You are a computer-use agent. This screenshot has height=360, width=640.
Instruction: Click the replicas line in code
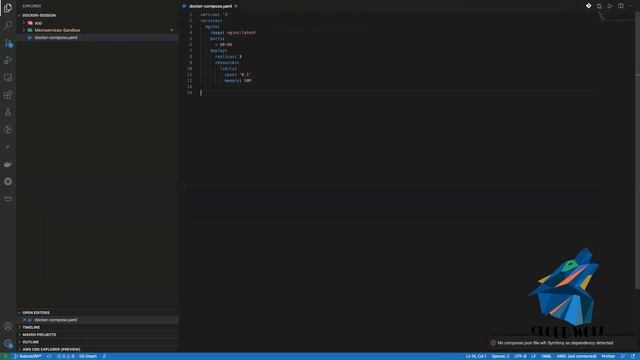point(228,57)
